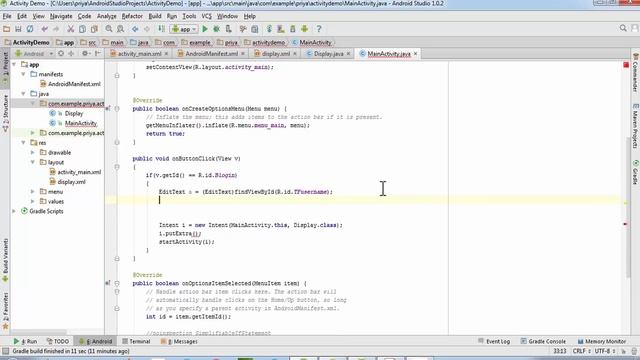This screenshot has height=360, width=640.
Task: Switch to the Display.java editor tab
Action: click(328, 53)
